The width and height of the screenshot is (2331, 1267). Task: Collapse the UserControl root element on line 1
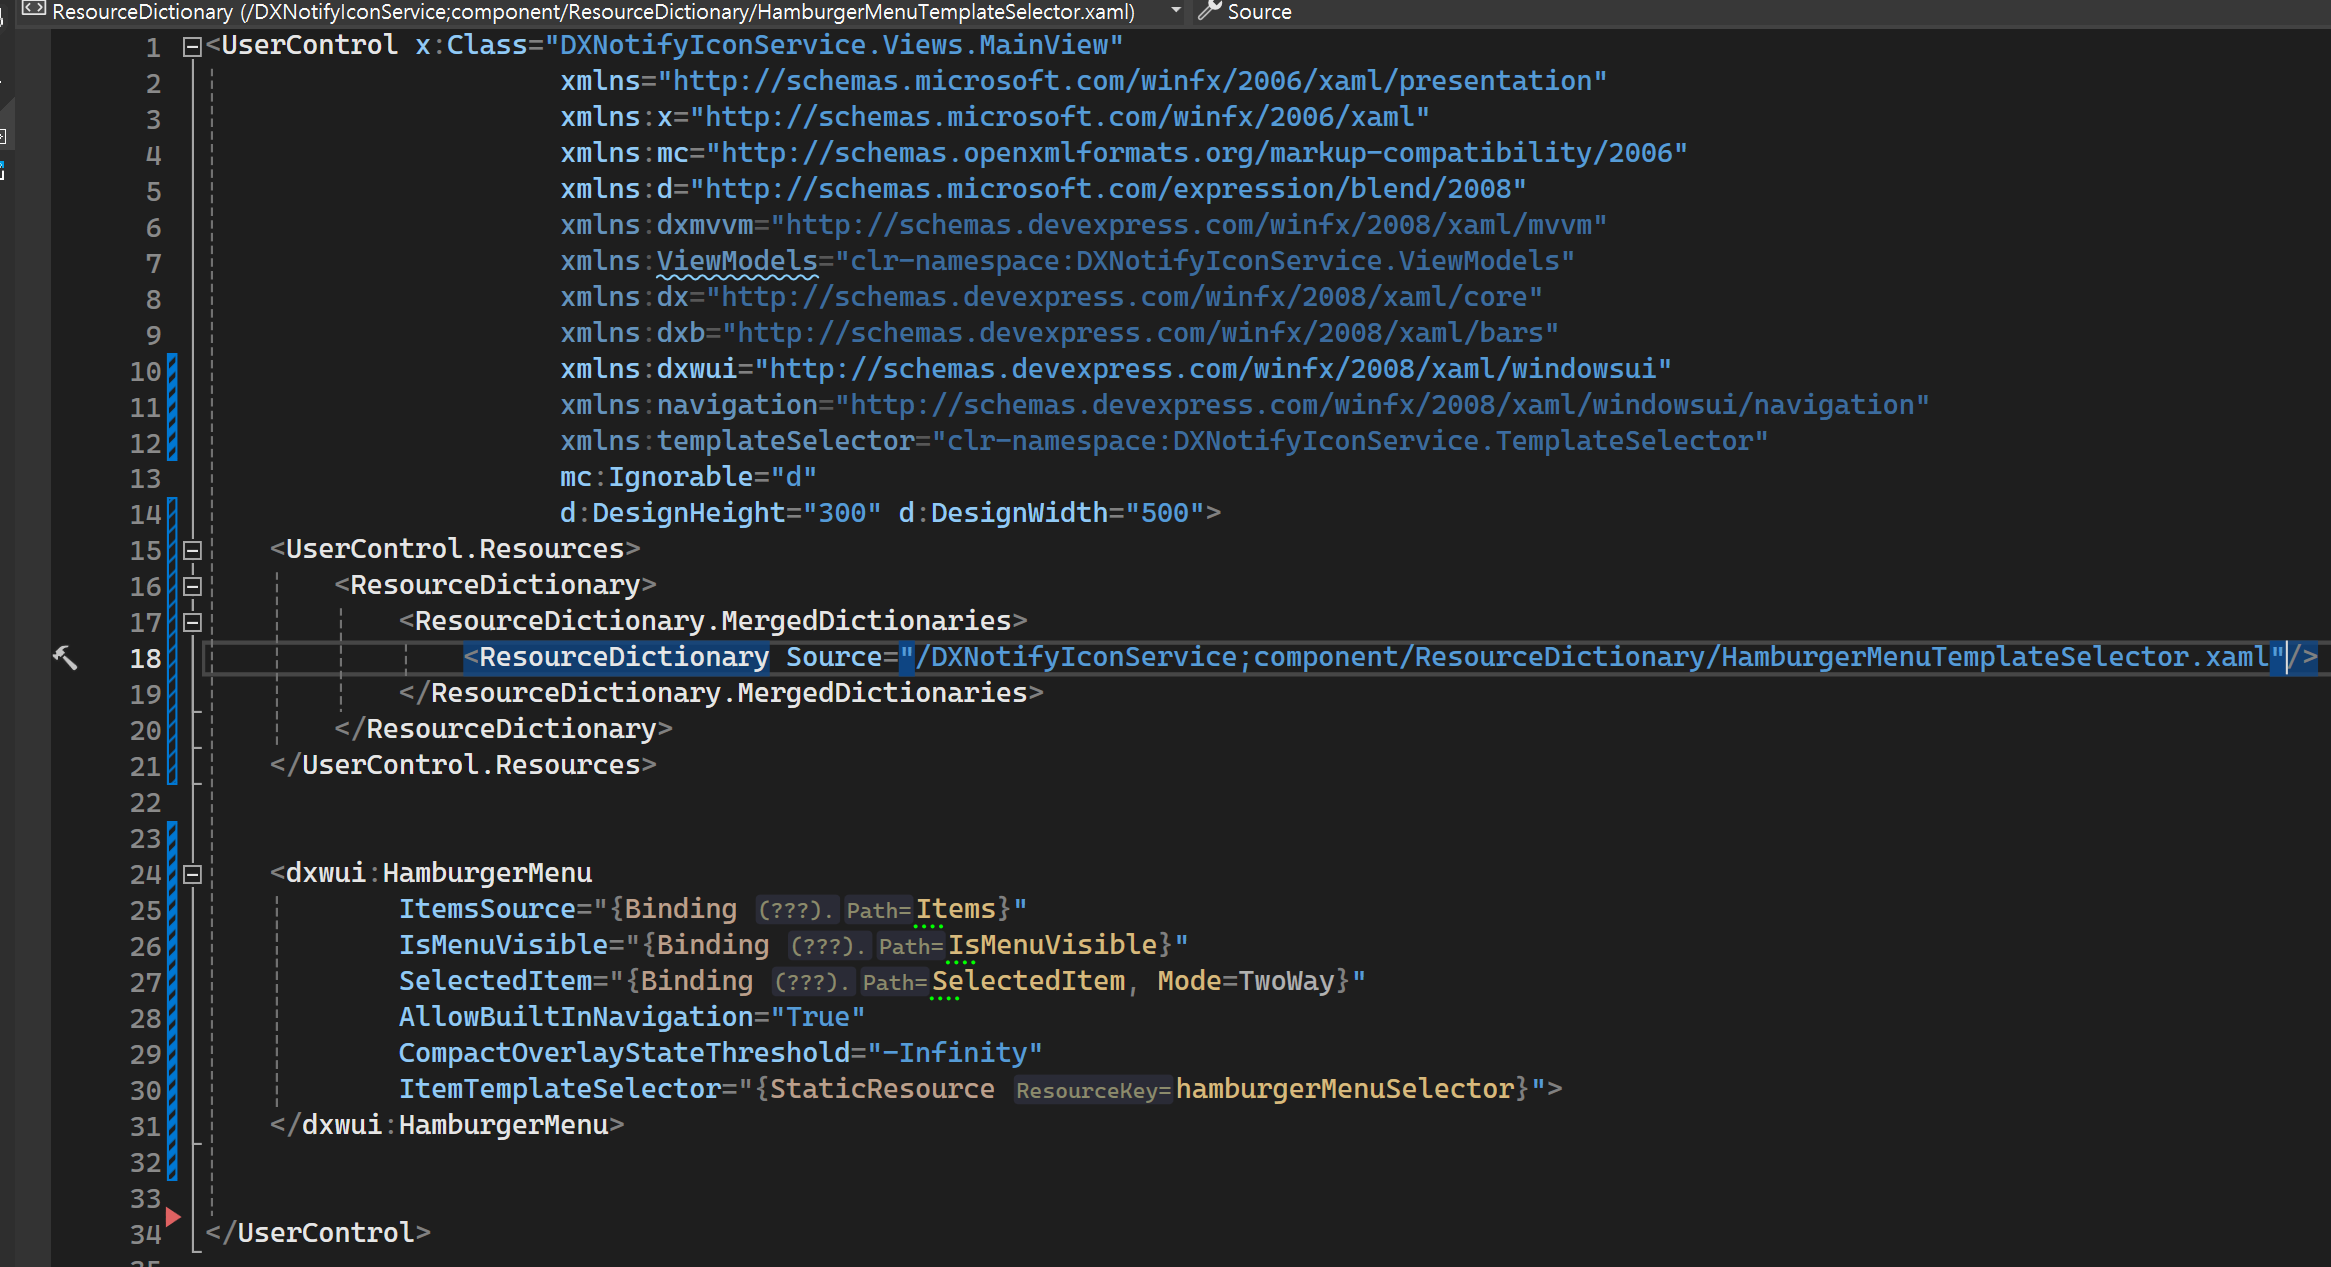point(193,46)
